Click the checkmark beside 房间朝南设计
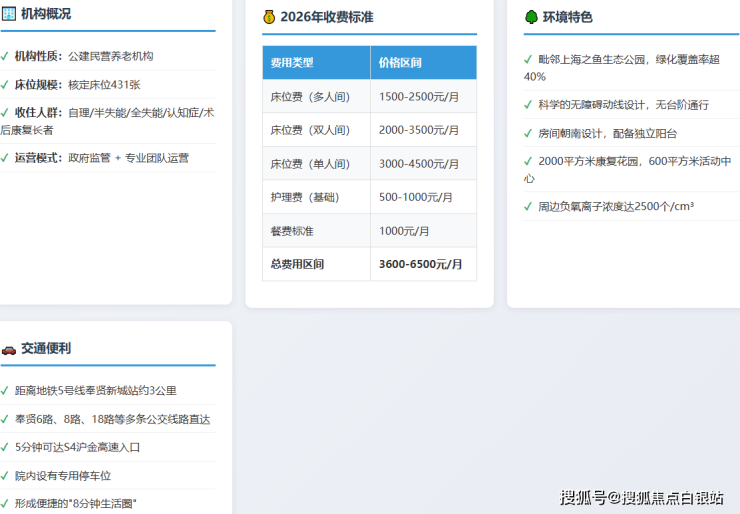 (528, 133)
